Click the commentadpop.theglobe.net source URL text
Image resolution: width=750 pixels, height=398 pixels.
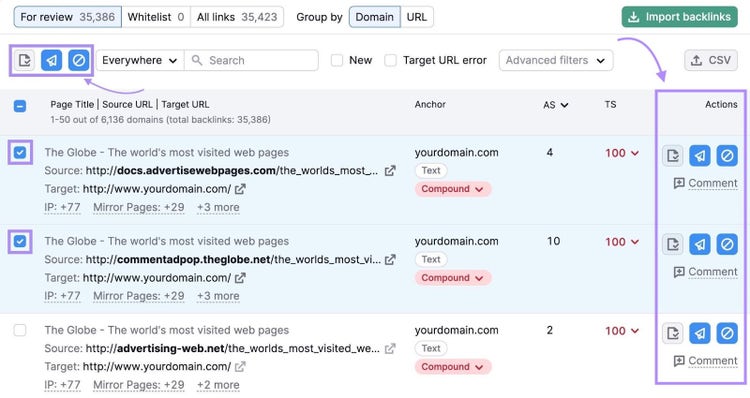coord(233,260)
